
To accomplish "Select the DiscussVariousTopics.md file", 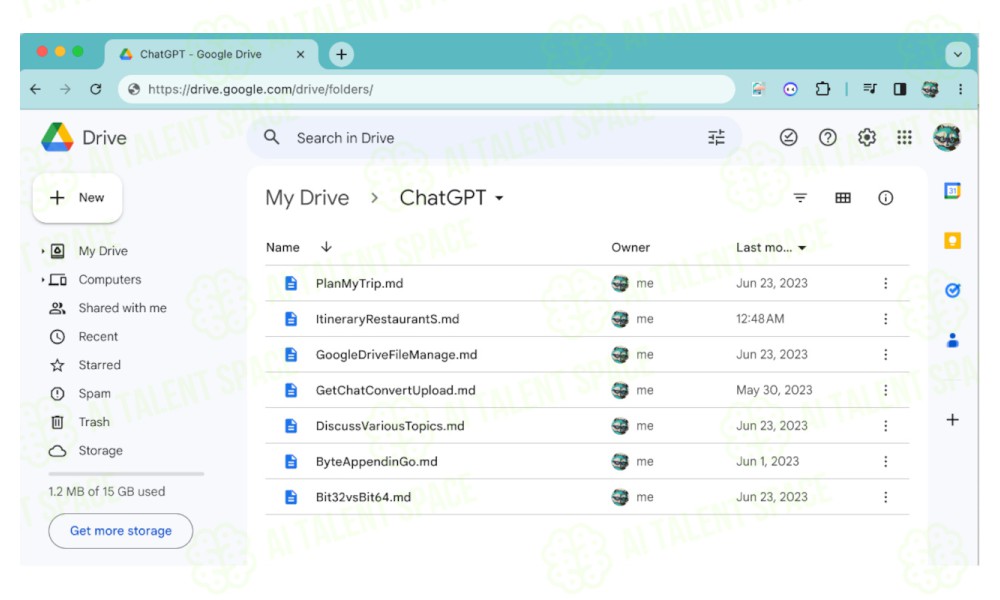I will click(587, 426).
